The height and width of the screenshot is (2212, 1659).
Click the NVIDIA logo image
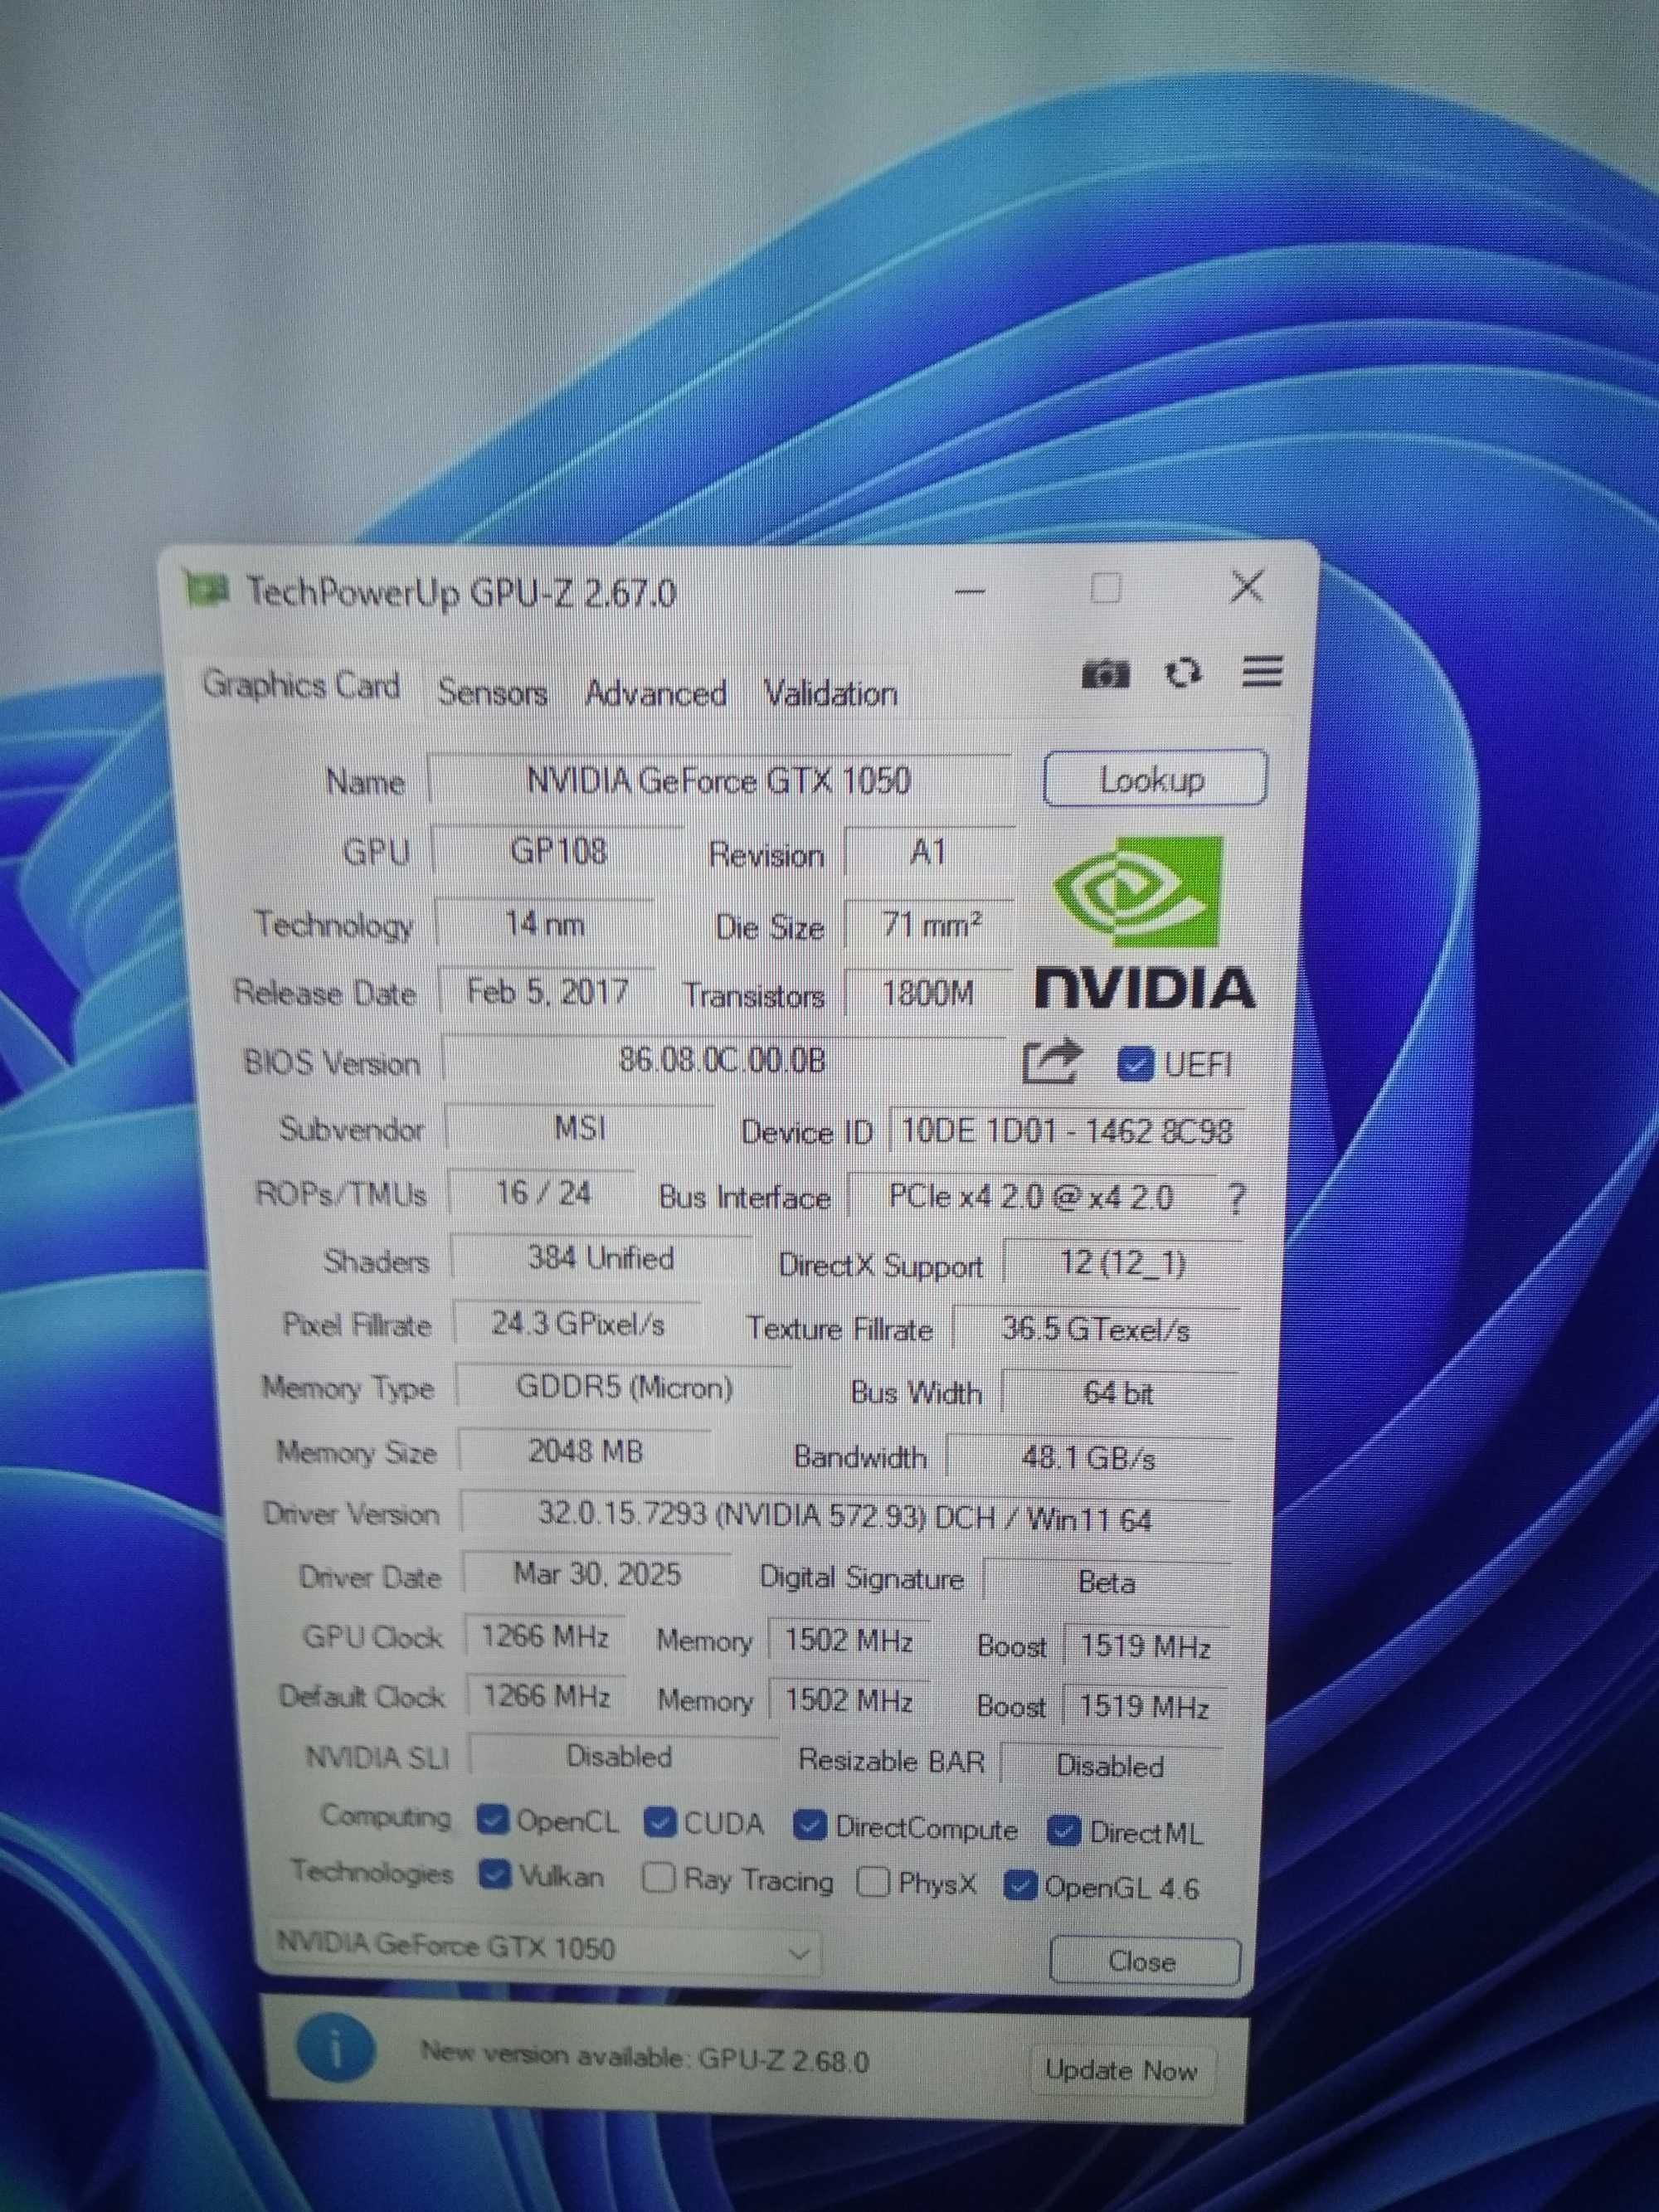pos(1144,922)
